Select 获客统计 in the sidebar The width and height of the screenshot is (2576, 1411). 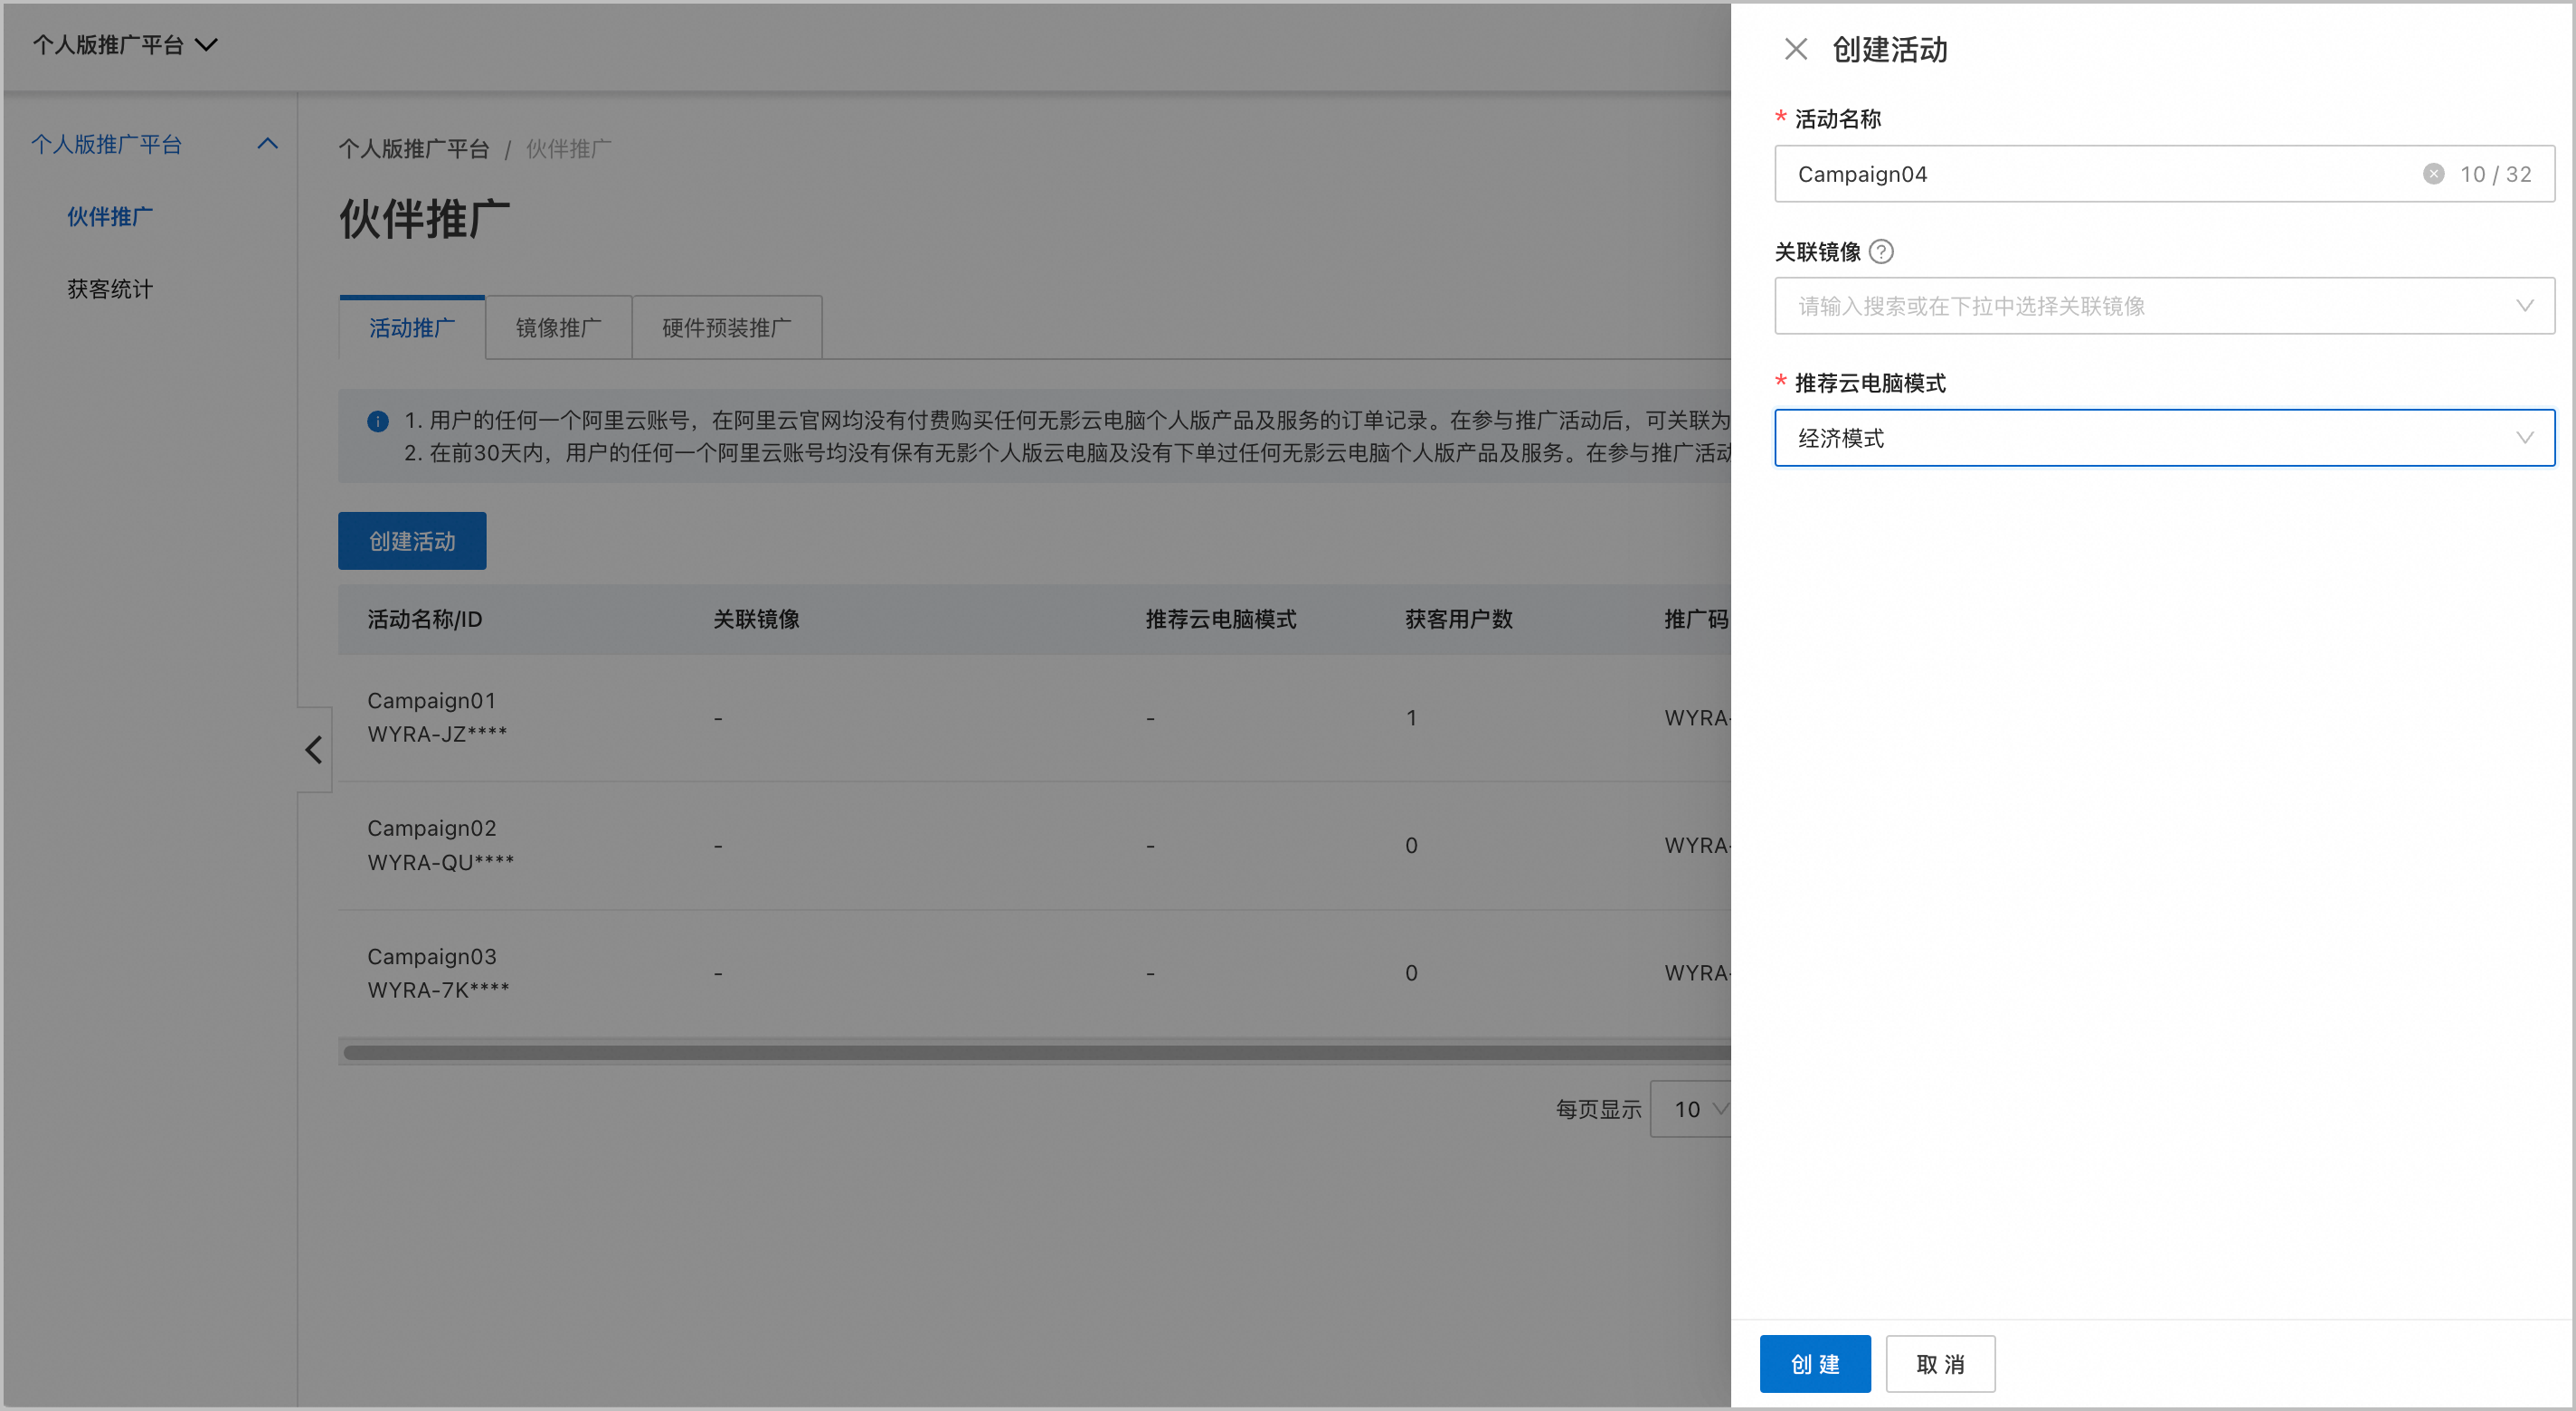tap(109, 288)
